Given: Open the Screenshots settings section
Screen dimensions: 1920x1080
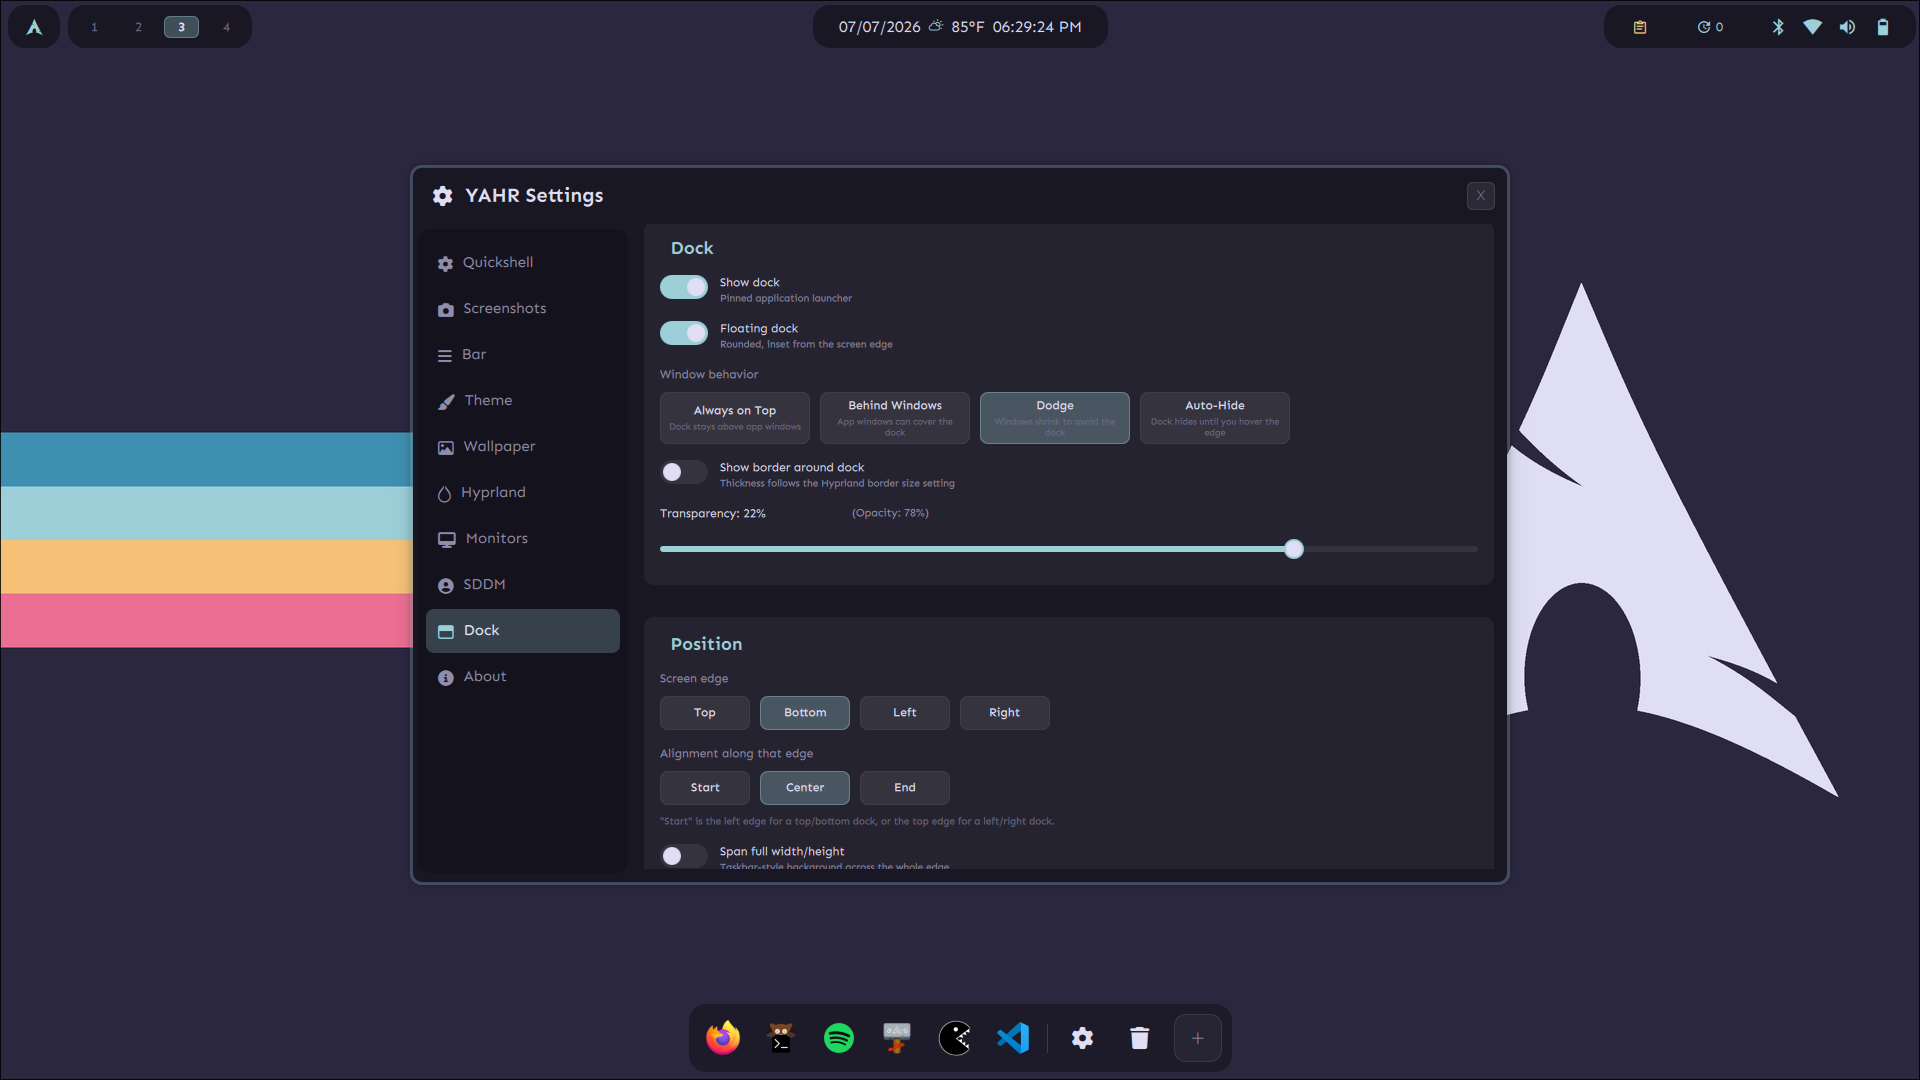Looking at the screenshot, I should (523, 309).
